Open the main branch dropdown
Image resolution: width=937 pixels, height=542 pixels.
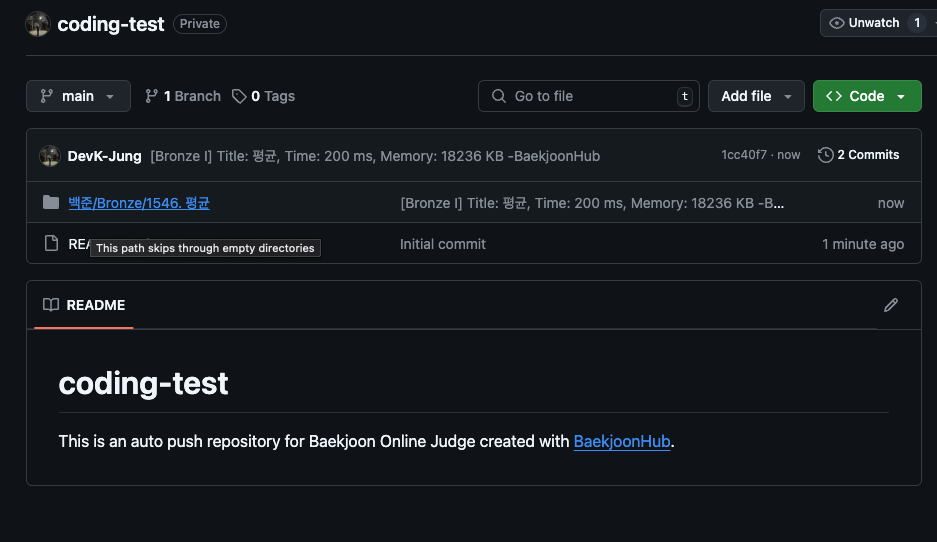[x=78, y=96]
